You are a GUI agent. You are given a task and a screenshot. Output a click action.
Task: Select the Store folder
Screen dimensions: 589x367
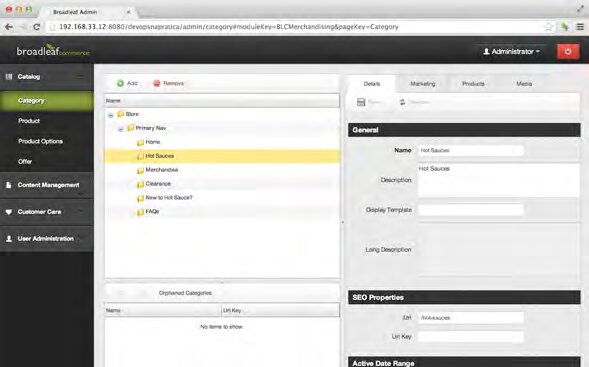(128, 114)
